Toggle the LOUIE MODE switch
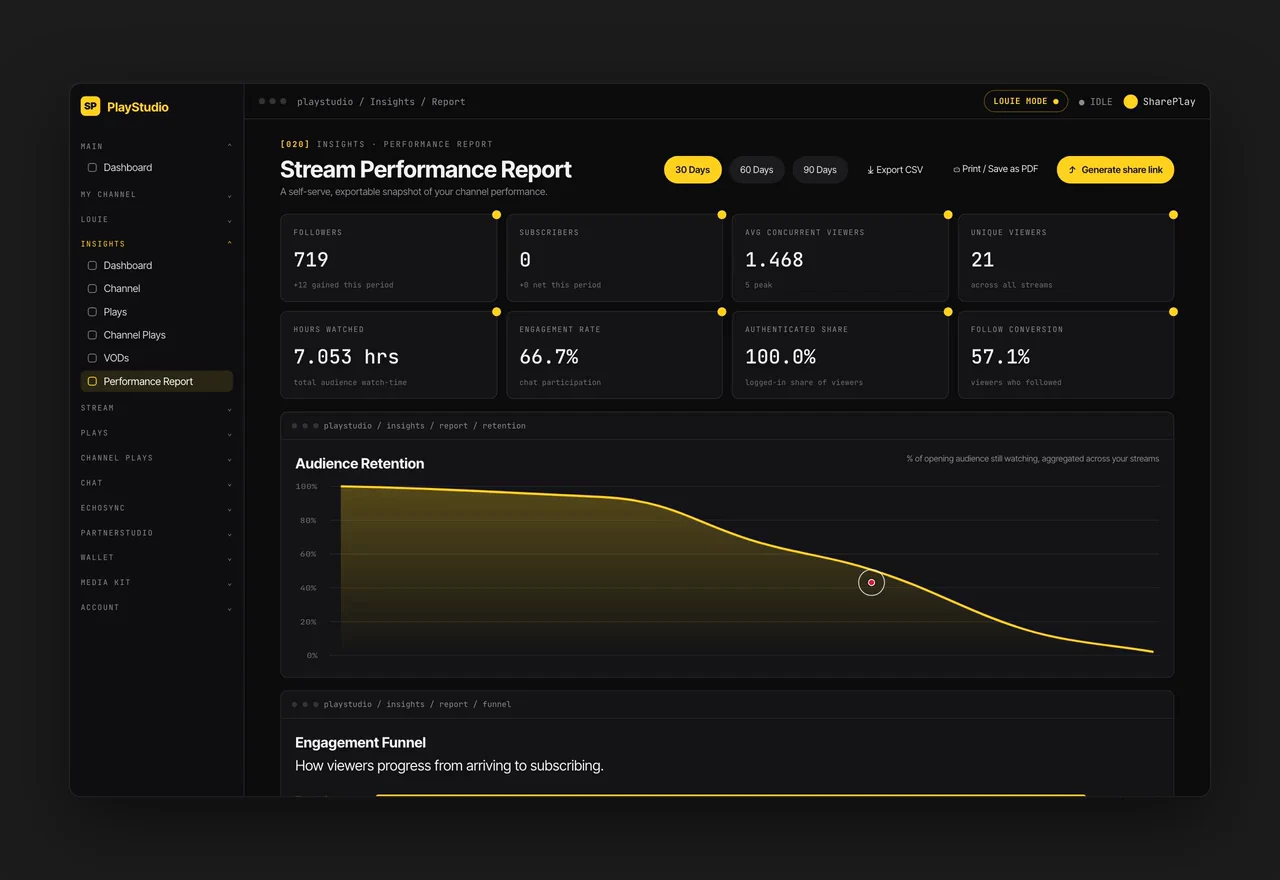 1026,101
